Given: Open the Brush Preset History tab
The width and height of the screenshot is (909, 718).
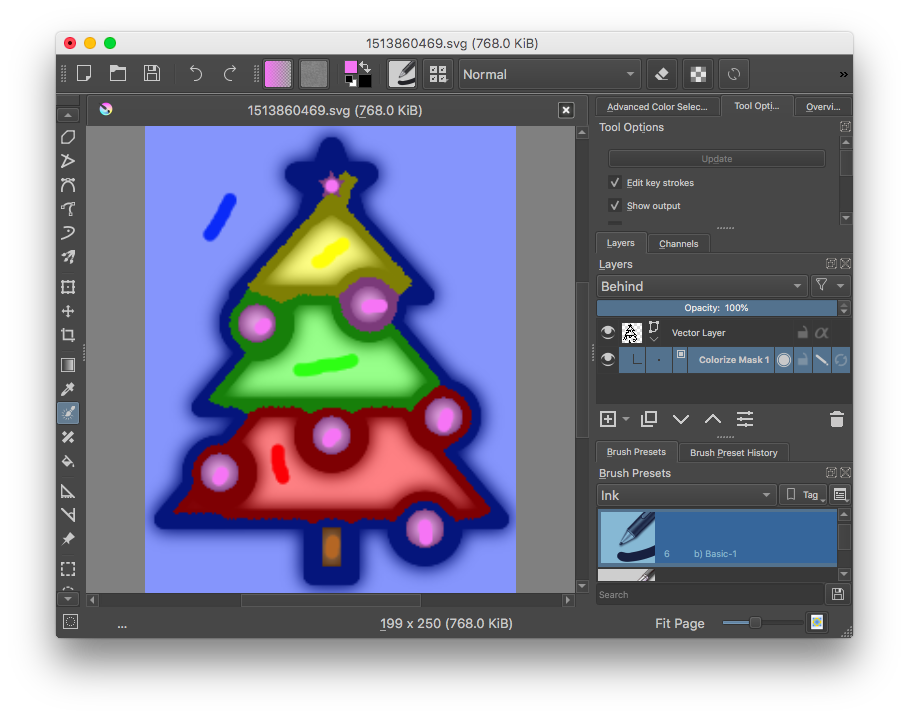Looking at the screenshot, I should [x=733, y=452].
